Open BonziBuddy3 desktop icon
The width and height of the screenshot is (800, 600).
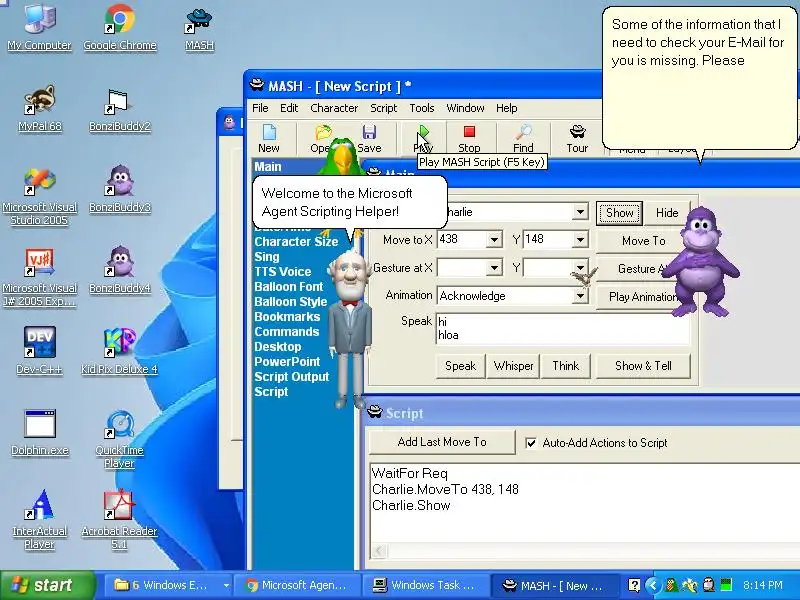pos(119,189)
